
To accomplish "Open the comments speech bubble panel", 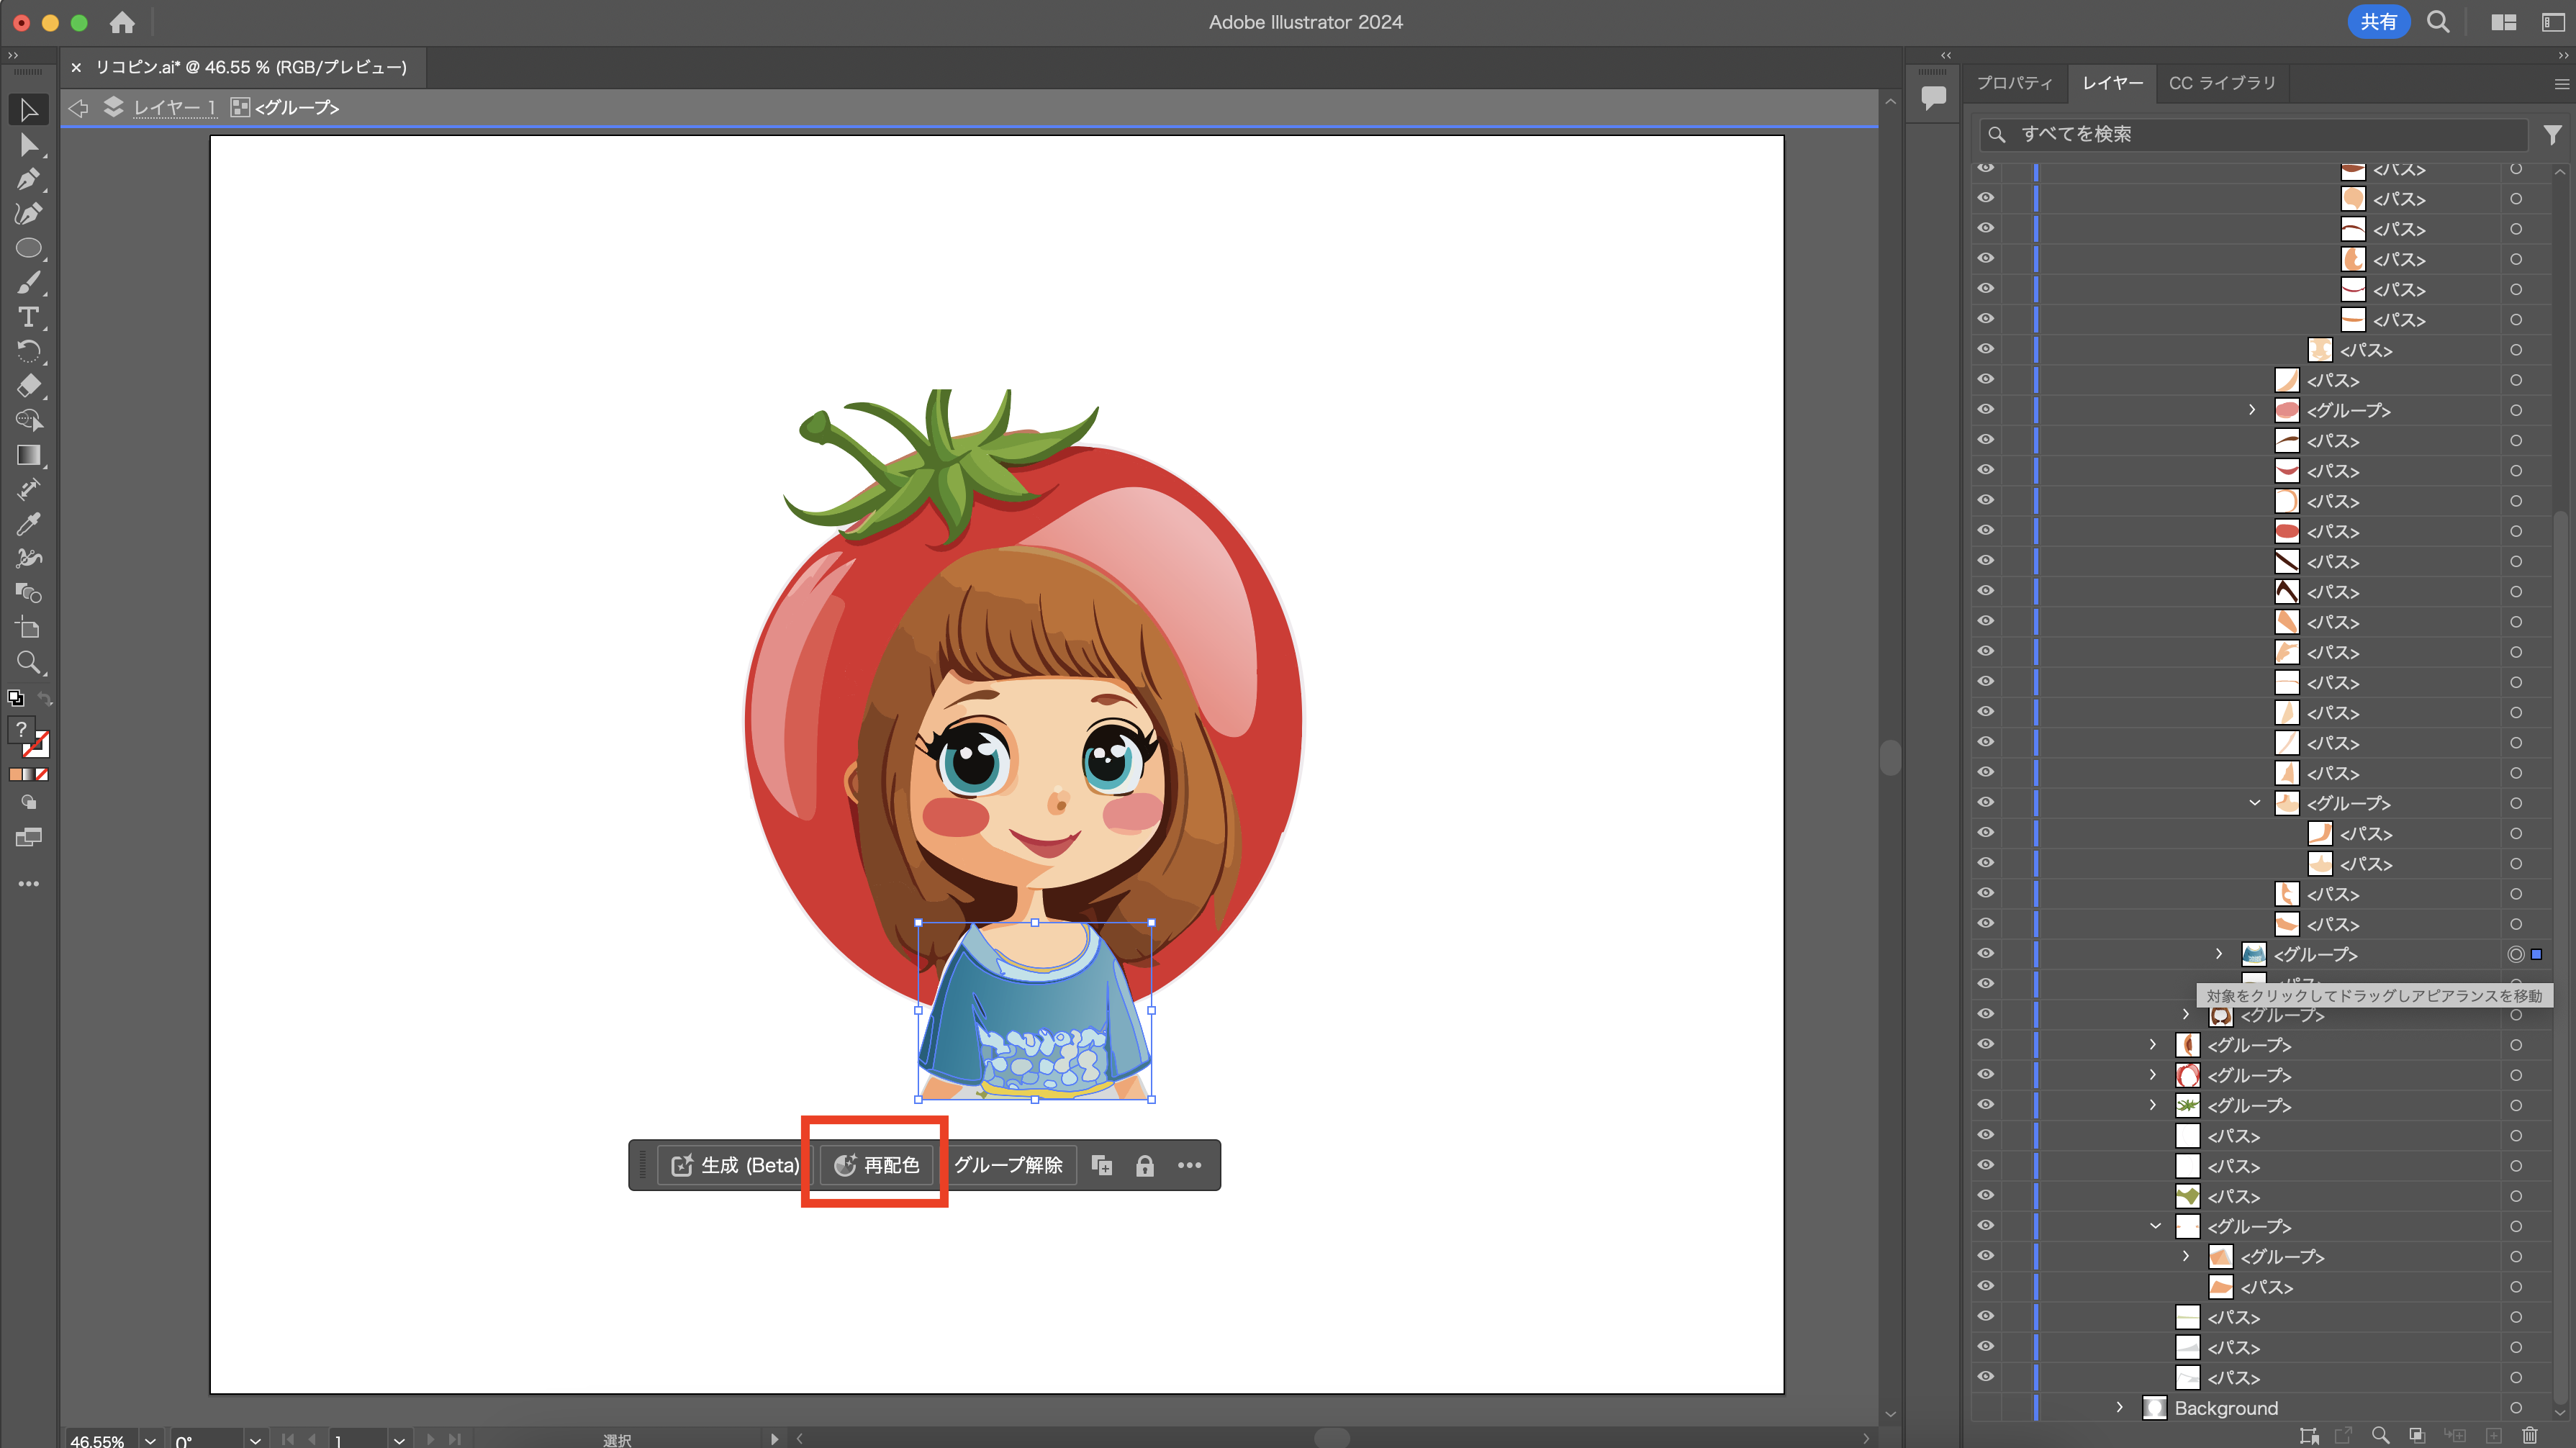I will (1933, 97).
